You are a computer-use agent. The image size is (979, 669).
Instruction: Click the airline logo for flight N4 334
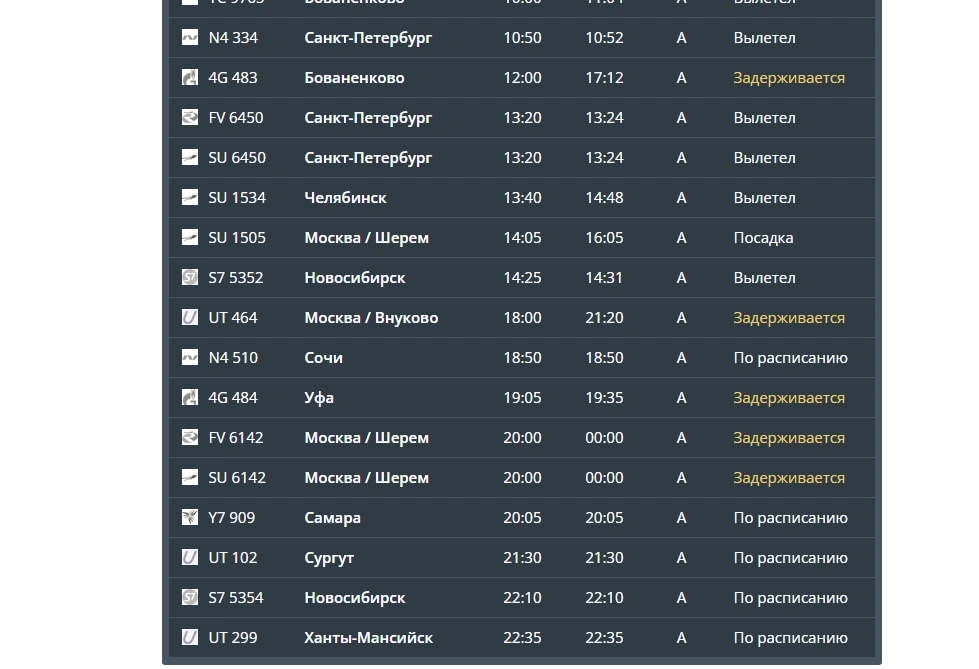pos(190,37)
